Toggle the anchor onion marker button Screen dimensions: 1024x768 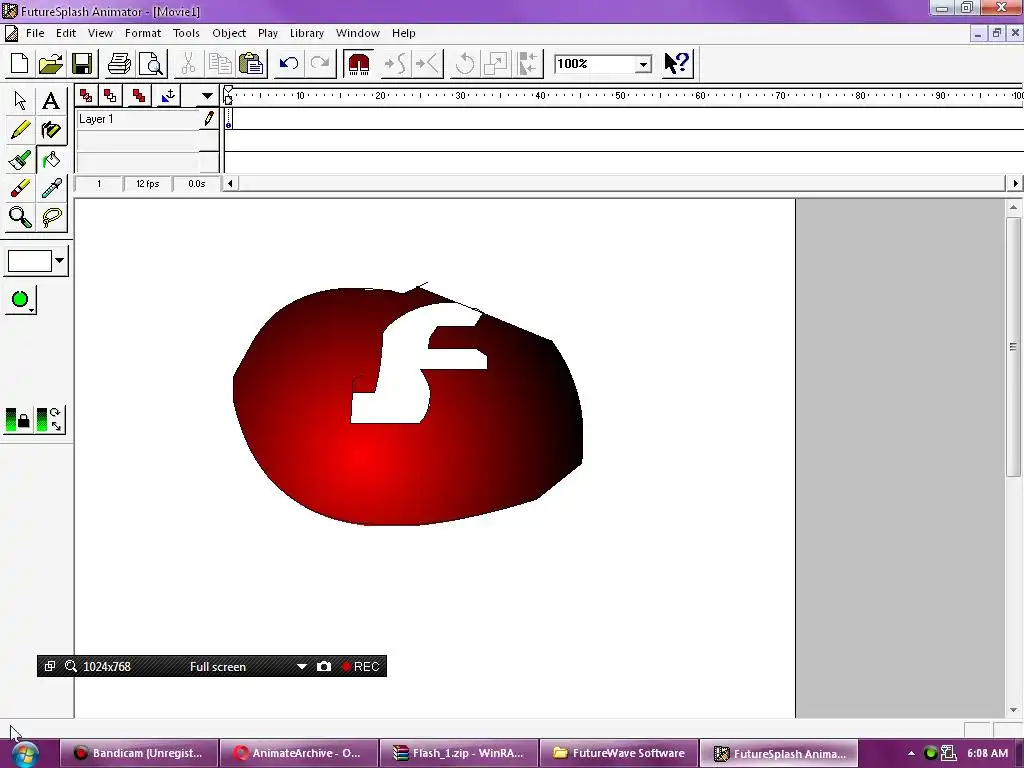[x=168, y=96]
